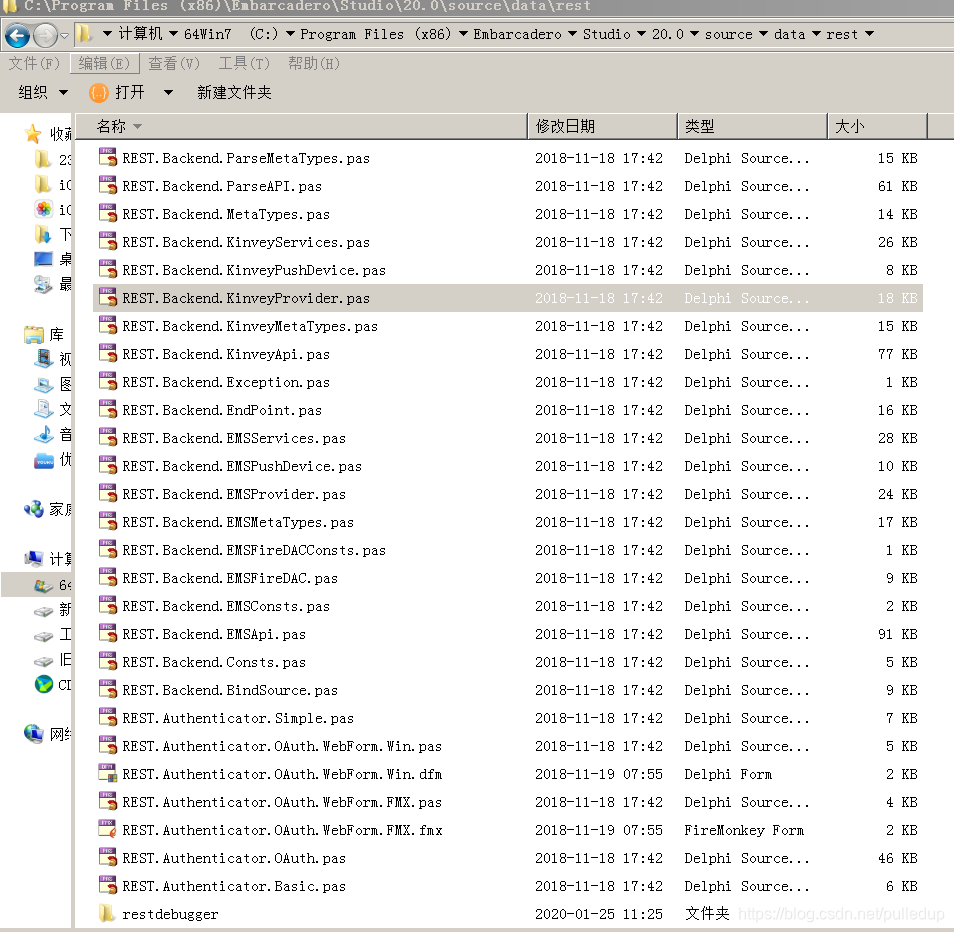954x932 pixels.
Task: Click the 2020-01-25 11:25 date cell
Action: 599,914
